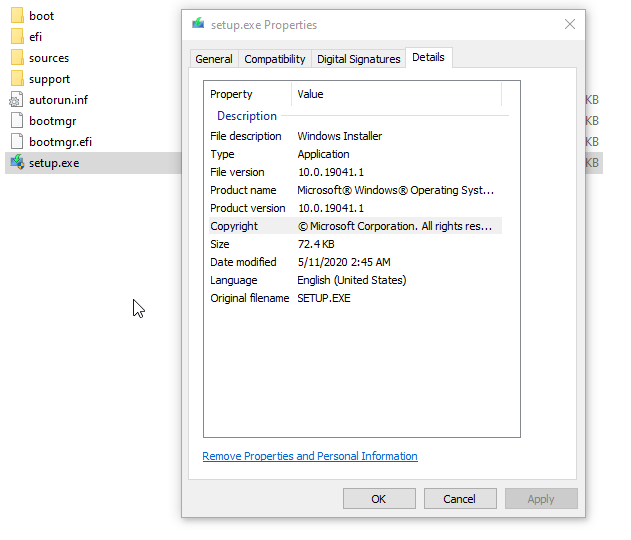
Task: Select the Product name property label
Action: (243, 190)
